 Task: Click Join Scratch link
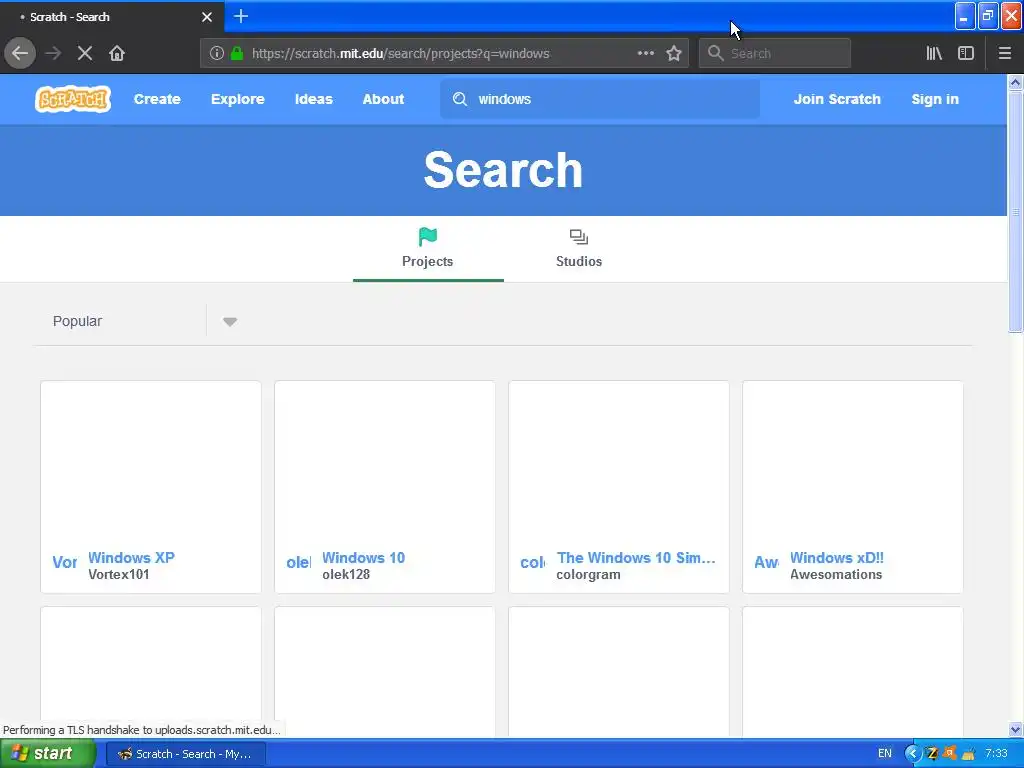tap(837, 99)
